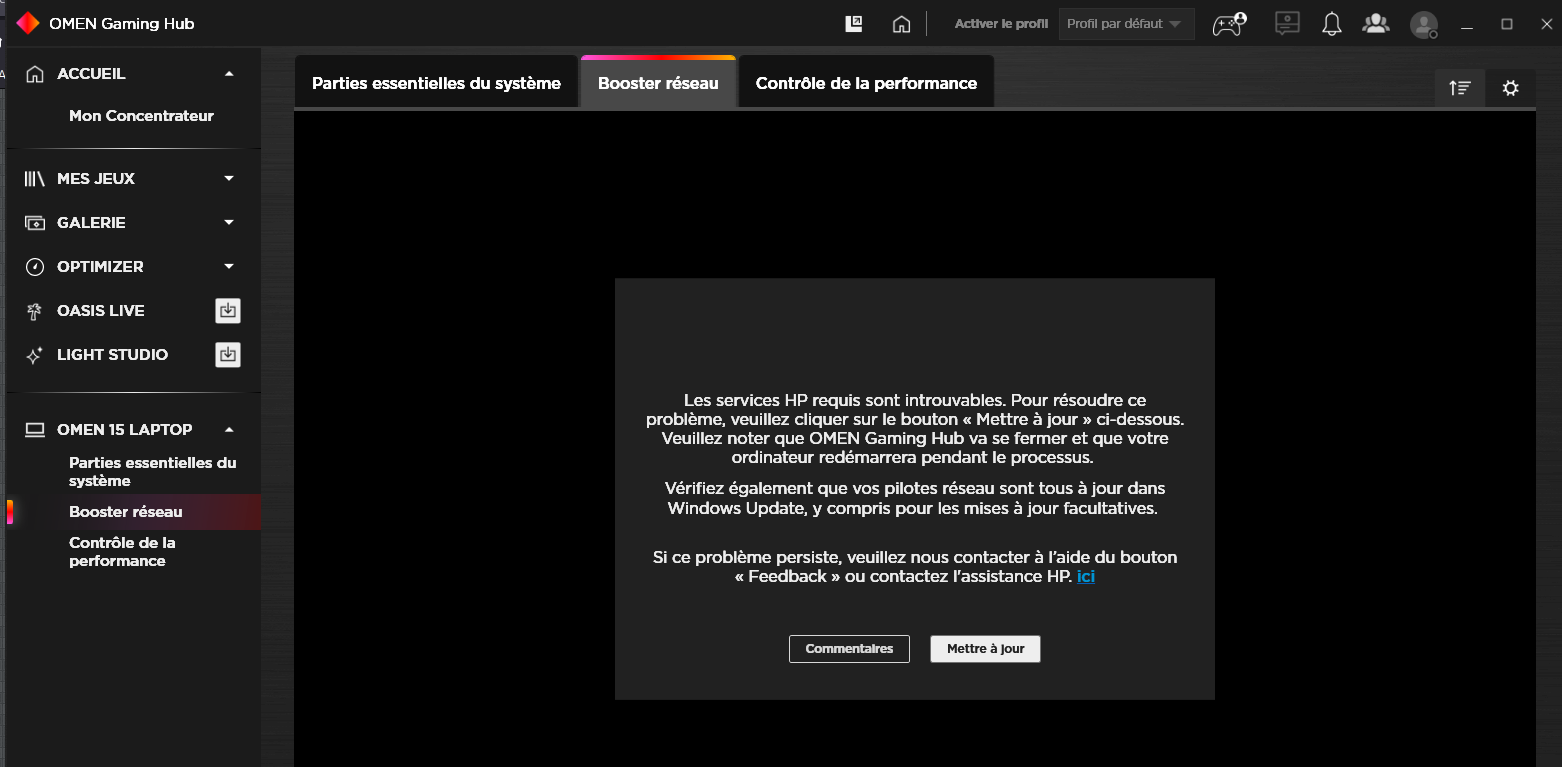The height and width of the screenshot is (767, 1562).
Task: Open the friends group icon
Action: 1376,23
